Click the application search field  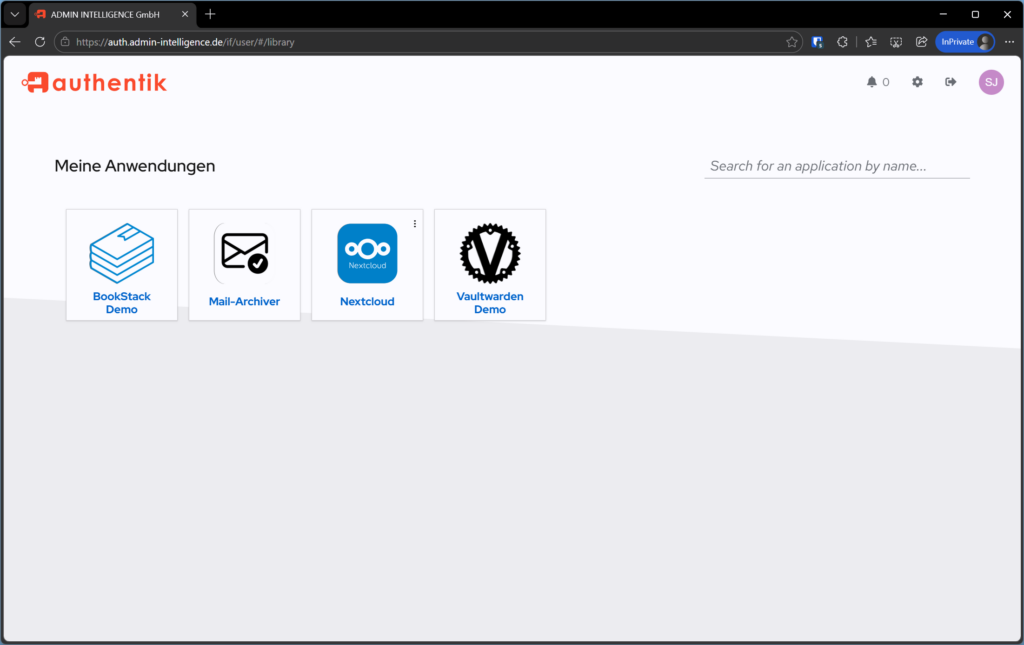point(836,165)
